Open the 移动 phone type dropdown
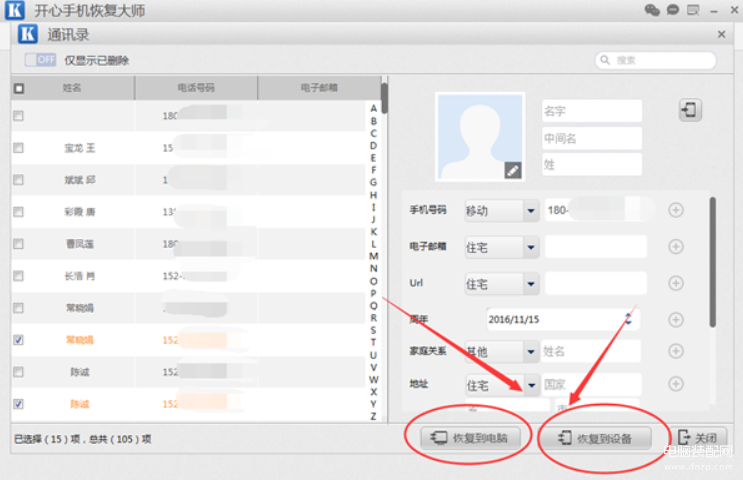This screenshot has width=743, height=480. click(x=502, y=210)
